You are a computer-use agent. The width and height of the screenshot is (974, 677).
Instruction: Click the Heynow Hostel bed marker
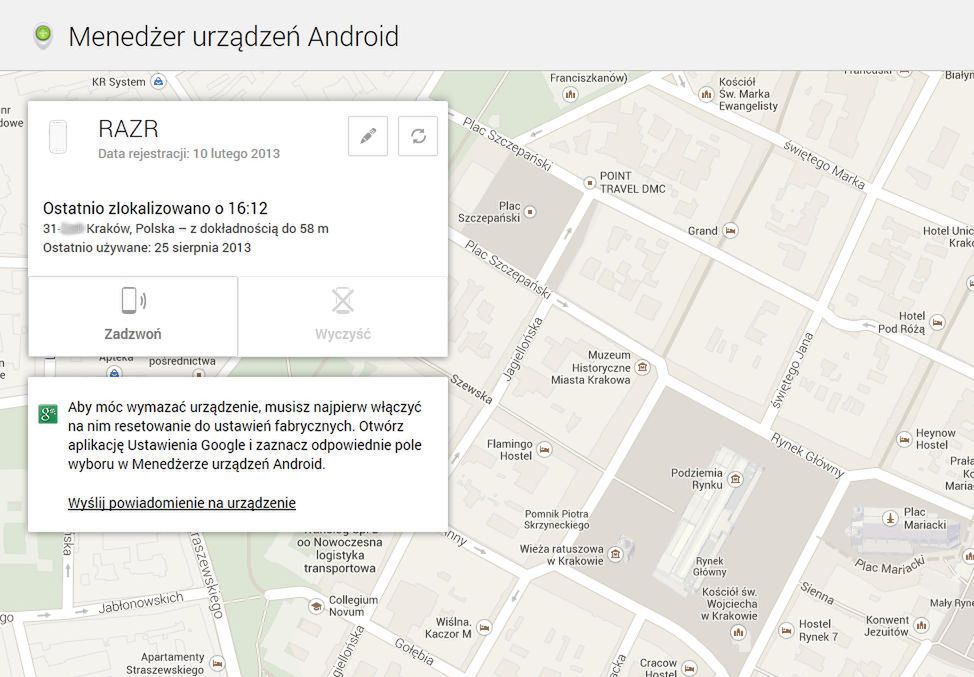[x=904, y=439]
